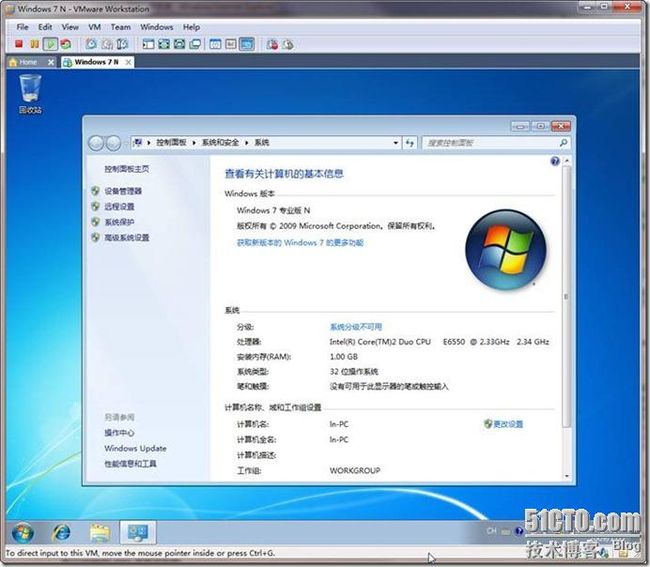This screenshot has width=650, height=567.
Task: Click the red Power Off toolbar icon
Action: coord(19,44)
